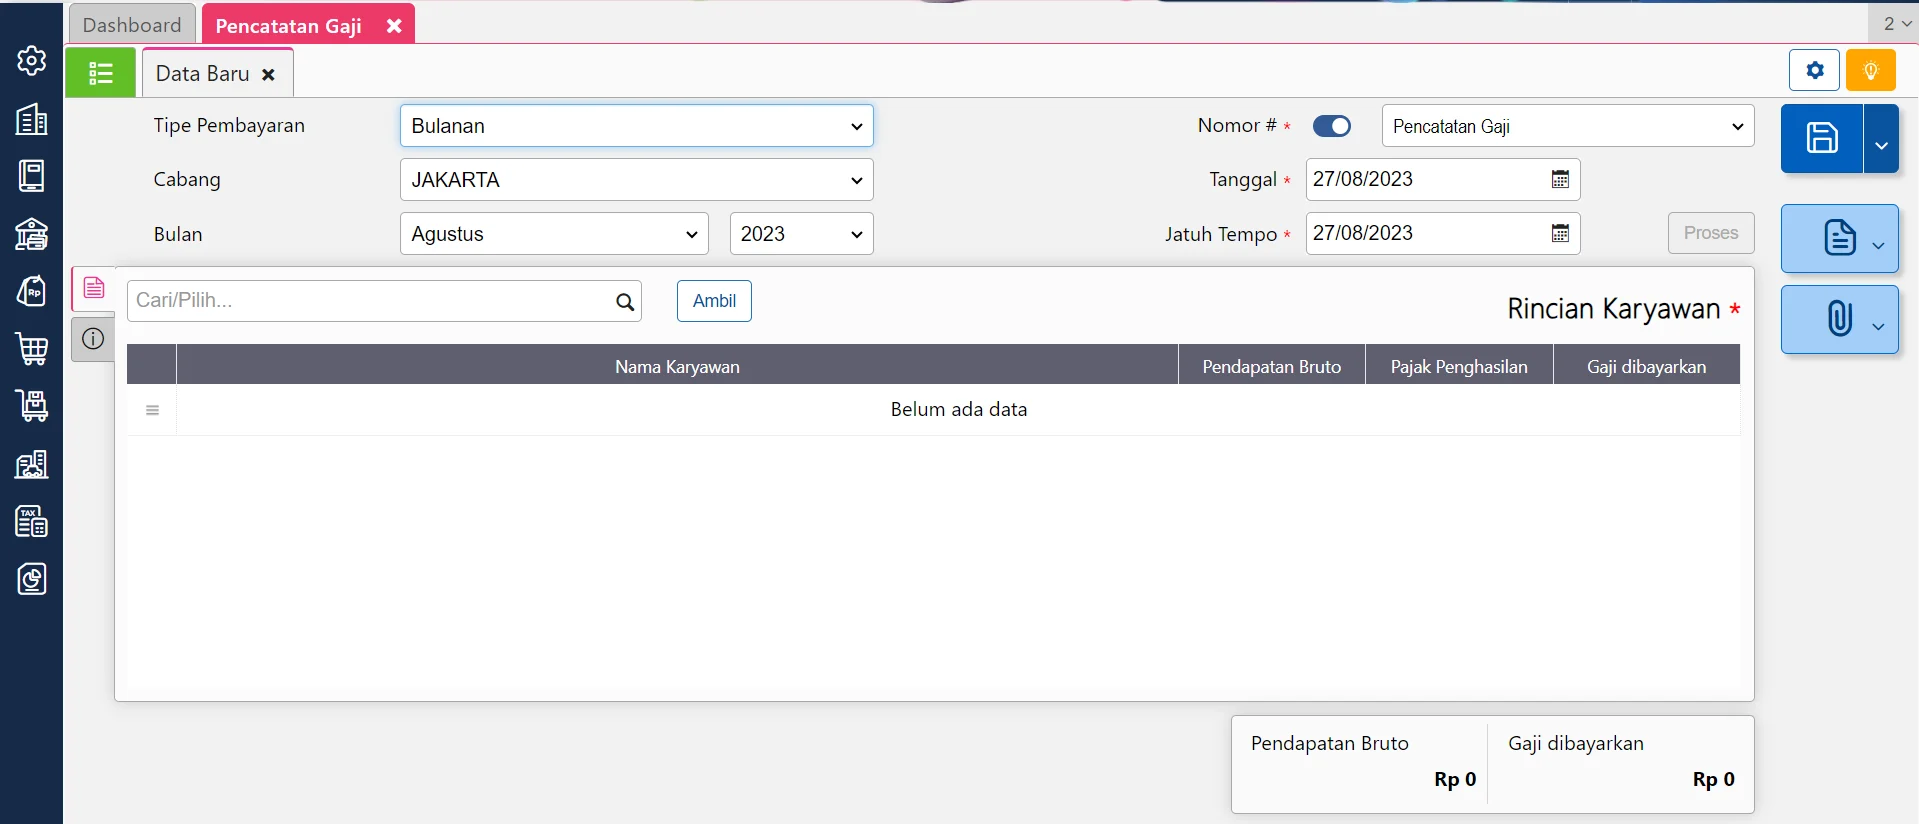The width and height of the screenshot is (1919, 824).
Task: Click the search magnifier in Cari/Pilih
Action: [x=625, y=302]
